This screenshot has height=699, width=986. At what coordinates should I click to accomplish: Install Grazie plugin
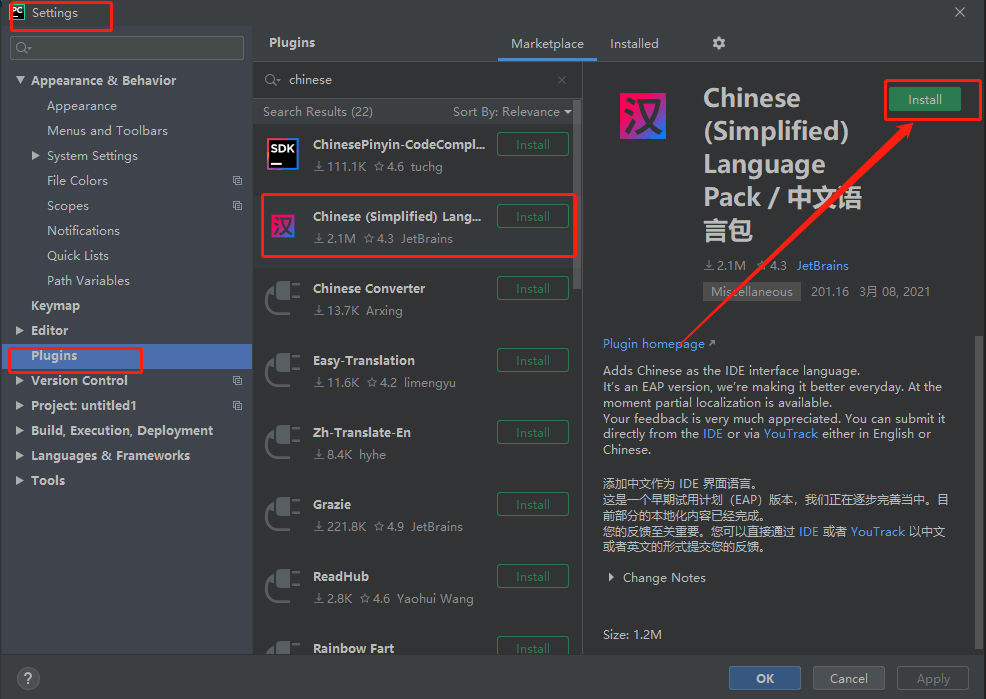(533, 504)
